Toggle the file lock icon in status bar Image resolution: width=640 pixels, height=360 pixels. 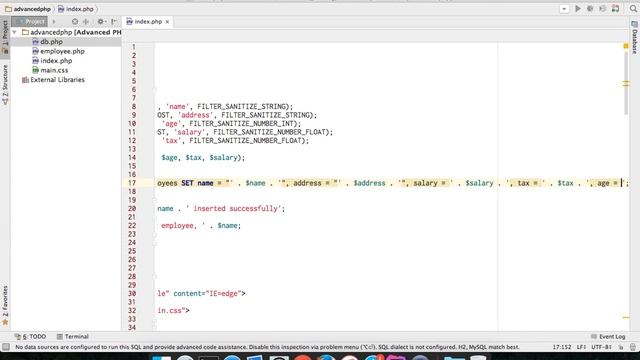(621, 347)
